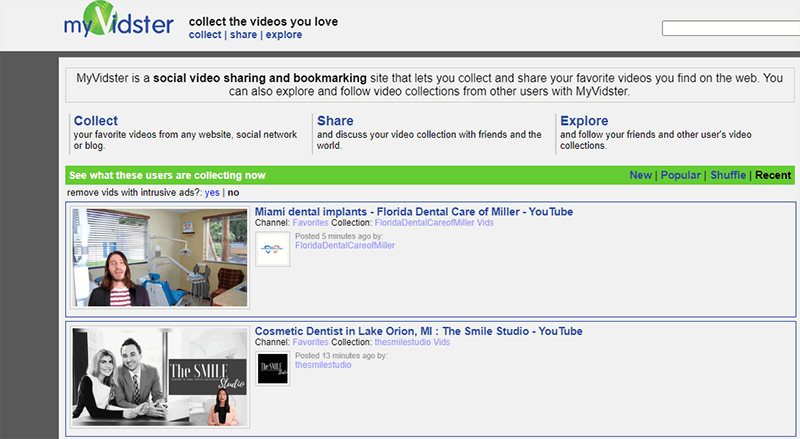800x439 pixels.
Task: Open the share link in header
Action: (243, 35)
